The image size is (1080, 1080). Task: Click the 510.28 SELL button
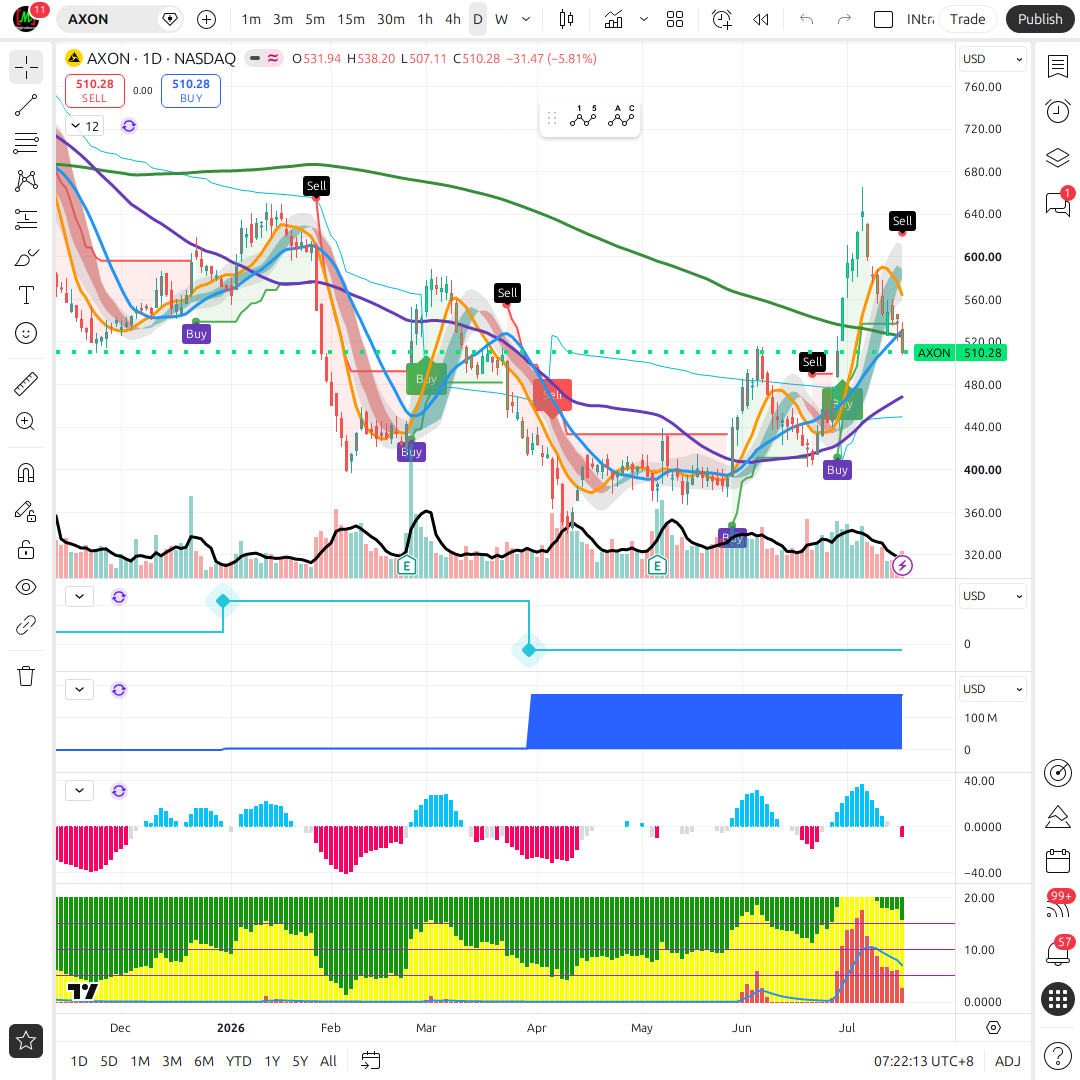coord(95,90)
